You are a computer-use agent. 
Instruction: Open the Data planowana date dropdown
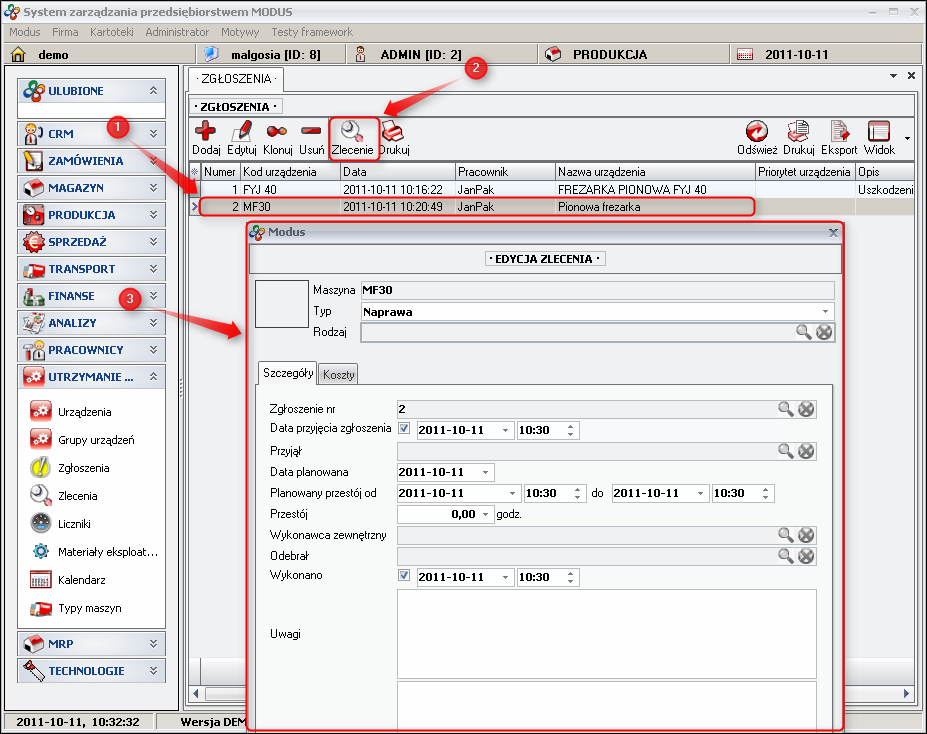[x=486, y=472]
